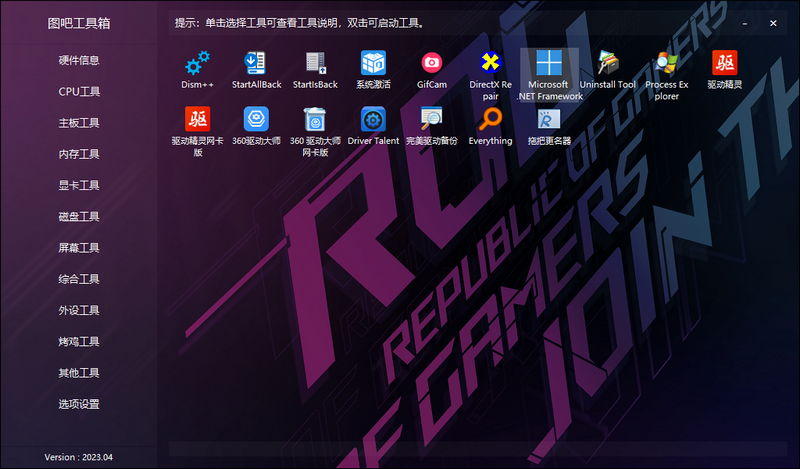Select the 完美驱动备份 icon
The height and width of the screenshot is (469, 800).
(432, 119)
